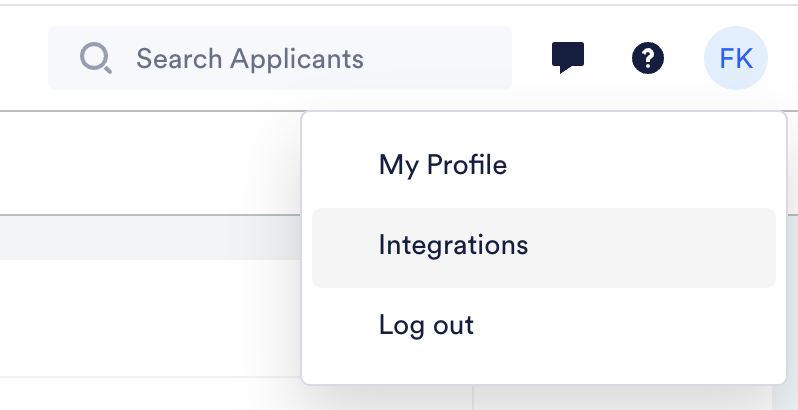Screen dimensions: 798x410
Task: Focus the Search Applicants field
Action: pyautogui.click(x=280, y=58)
